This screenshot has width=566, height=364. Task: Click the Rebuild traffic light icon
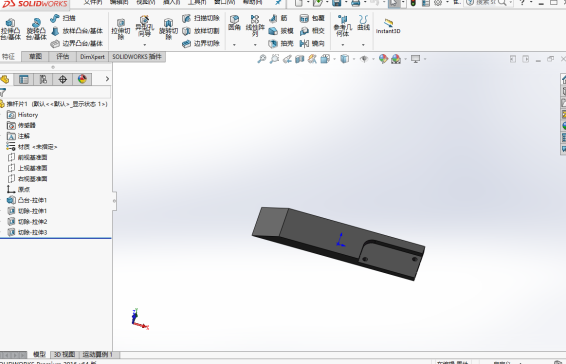[x=413, y=3]
